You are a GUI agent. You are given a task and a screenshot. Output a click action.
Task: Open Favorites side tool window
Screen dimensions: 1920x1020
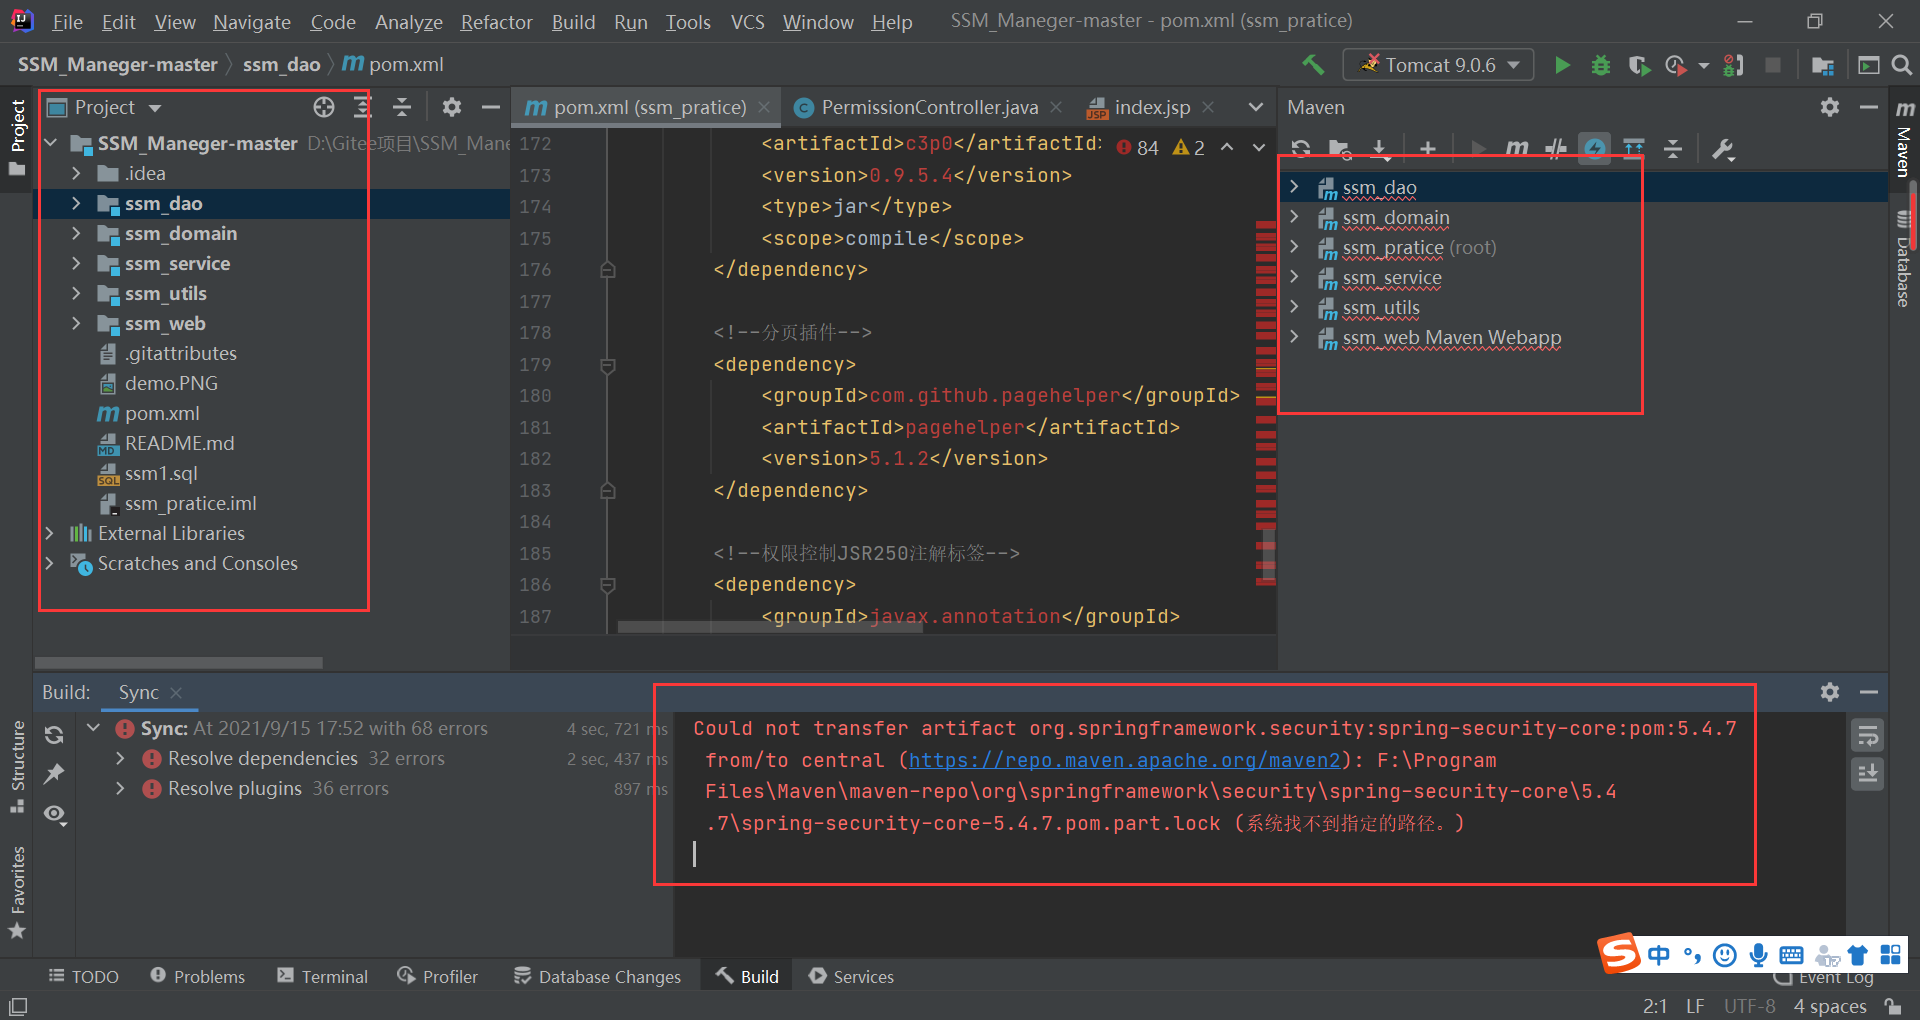coord(17,892)
